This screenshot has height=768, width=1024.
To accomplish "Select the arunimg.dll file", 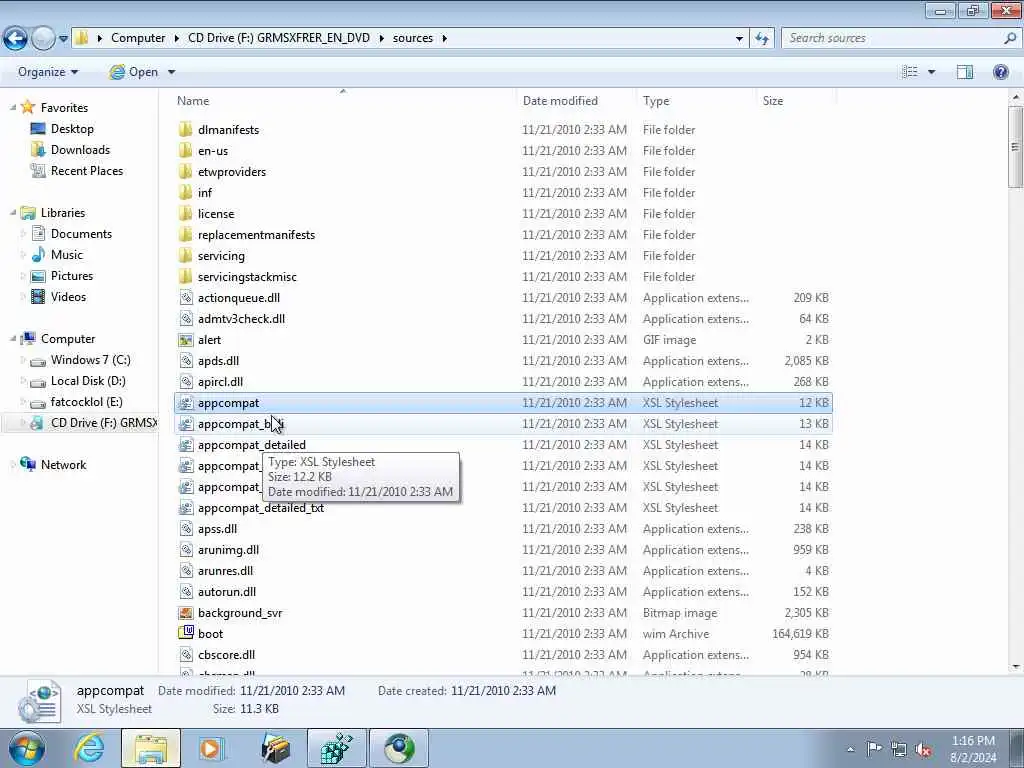I will point(228,550).
